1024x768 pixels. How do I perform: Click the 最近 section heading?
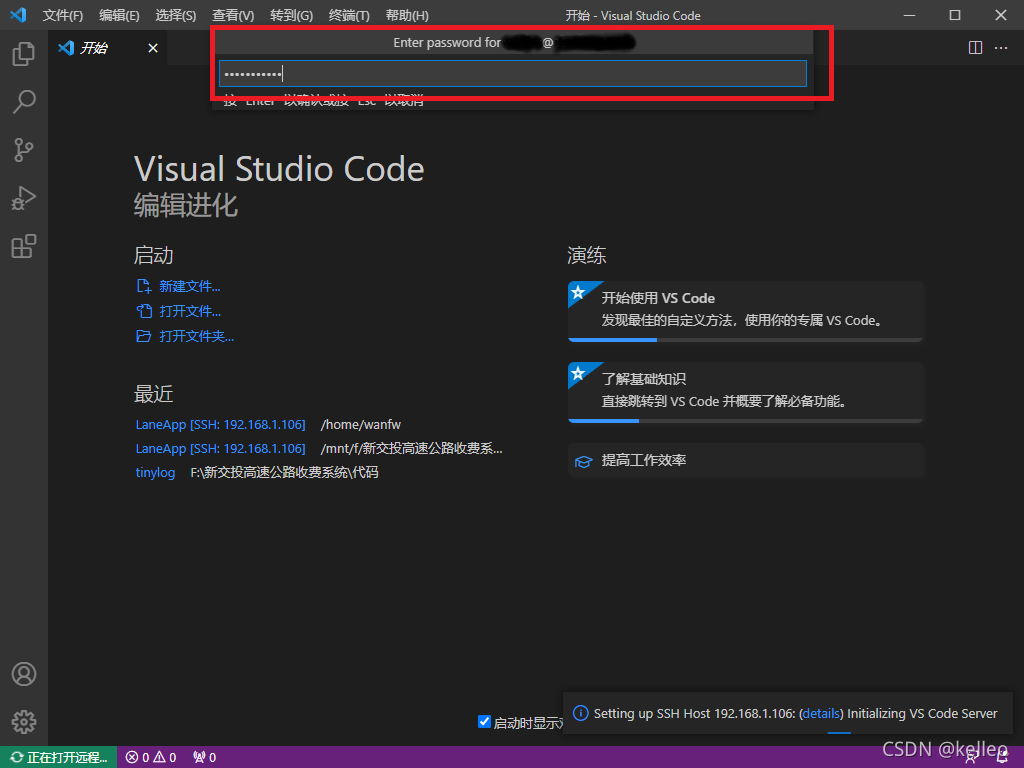153,394
